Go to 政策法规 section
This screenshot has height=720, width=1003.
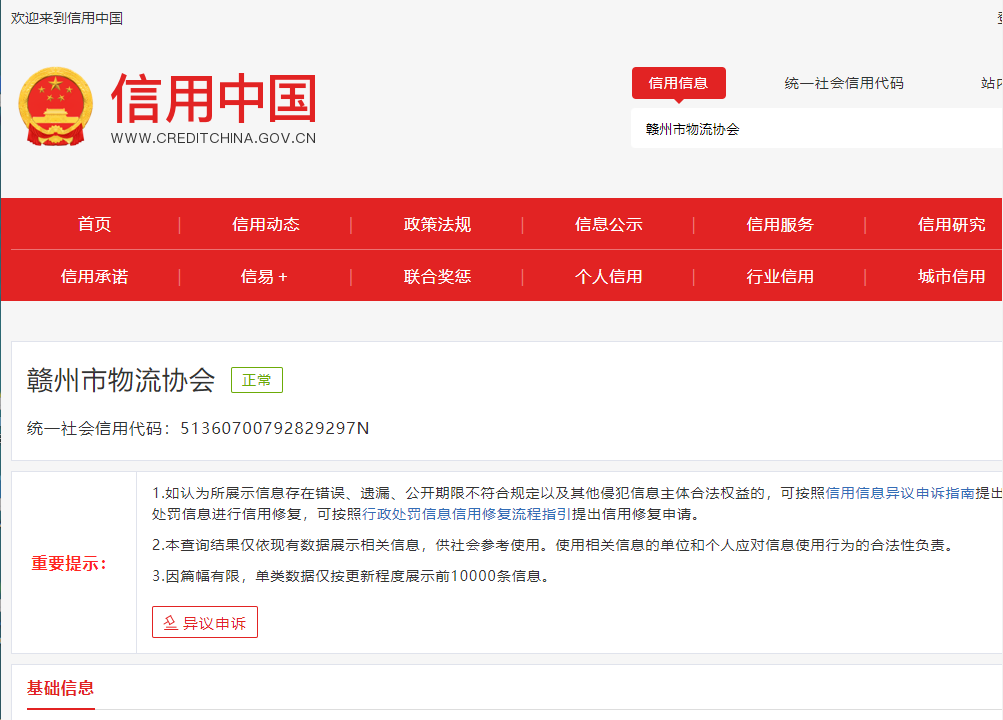[x=437, y=224]
